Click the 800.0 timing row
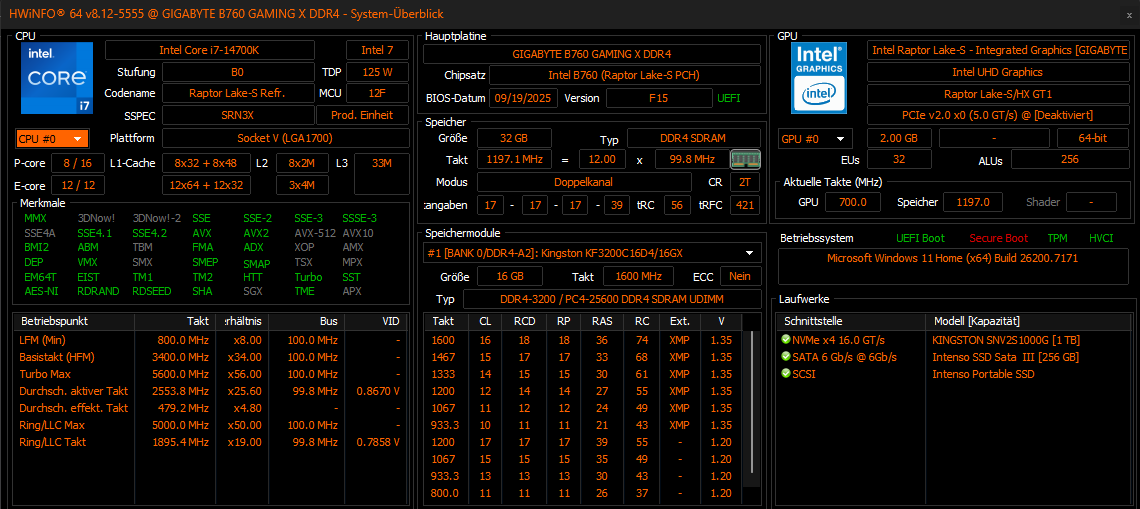 584,493
